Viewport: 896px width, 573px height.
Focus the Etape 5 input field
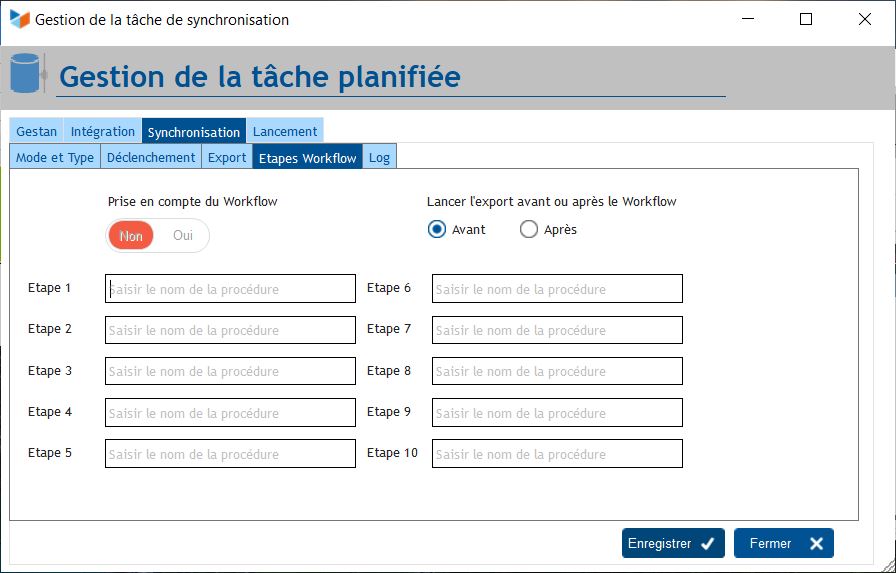coord(230,454)
